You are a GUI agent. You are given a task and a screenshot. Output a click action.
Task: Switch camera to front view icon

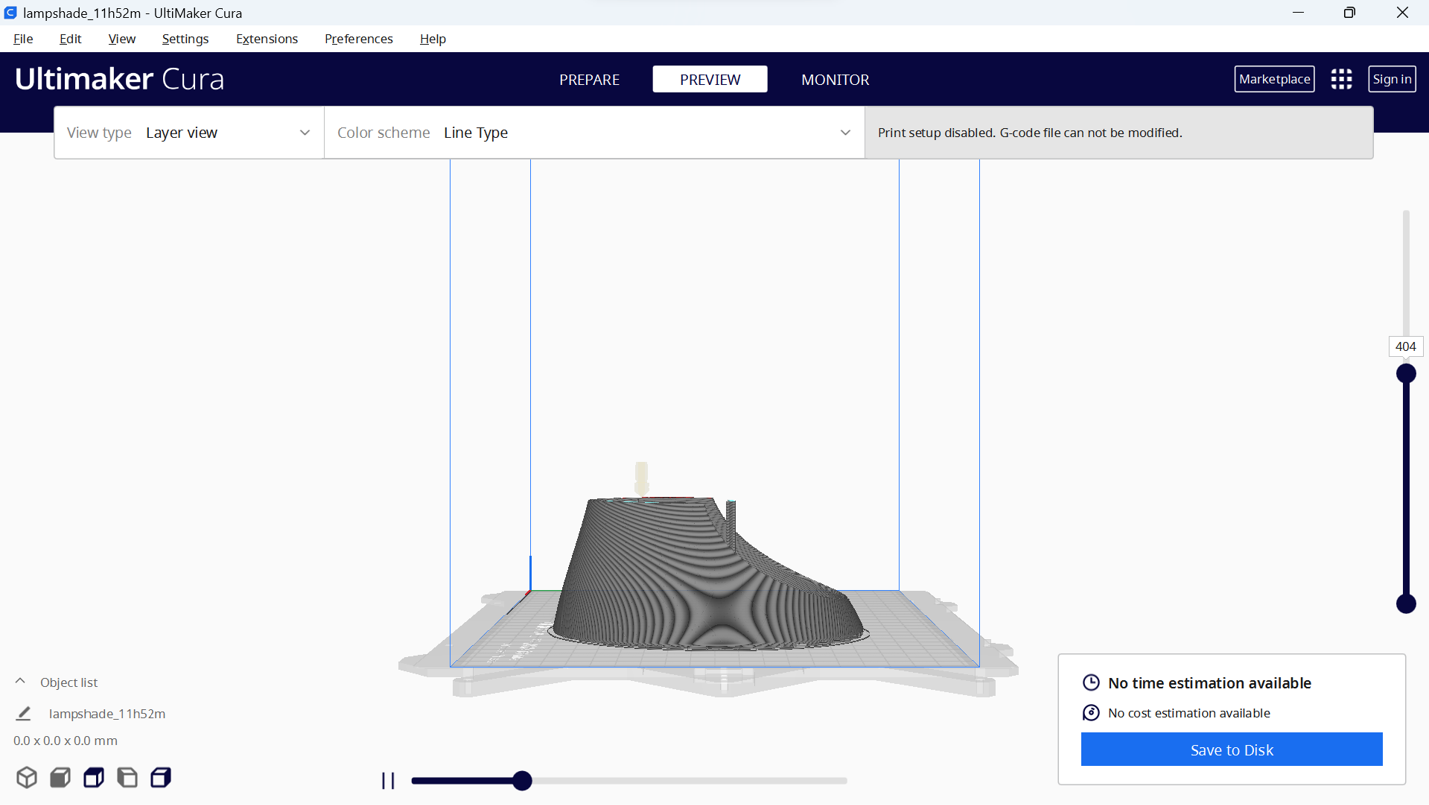pos(60,777)
